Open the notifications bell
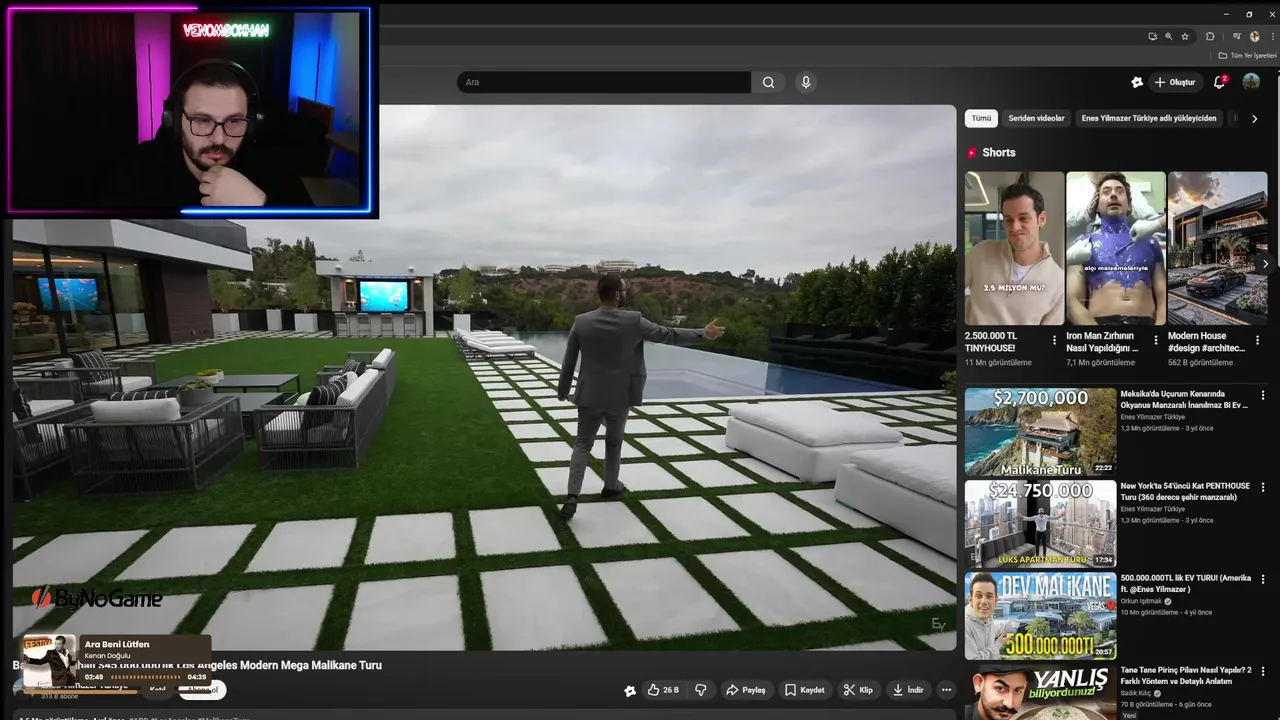 click(1219, 82)
